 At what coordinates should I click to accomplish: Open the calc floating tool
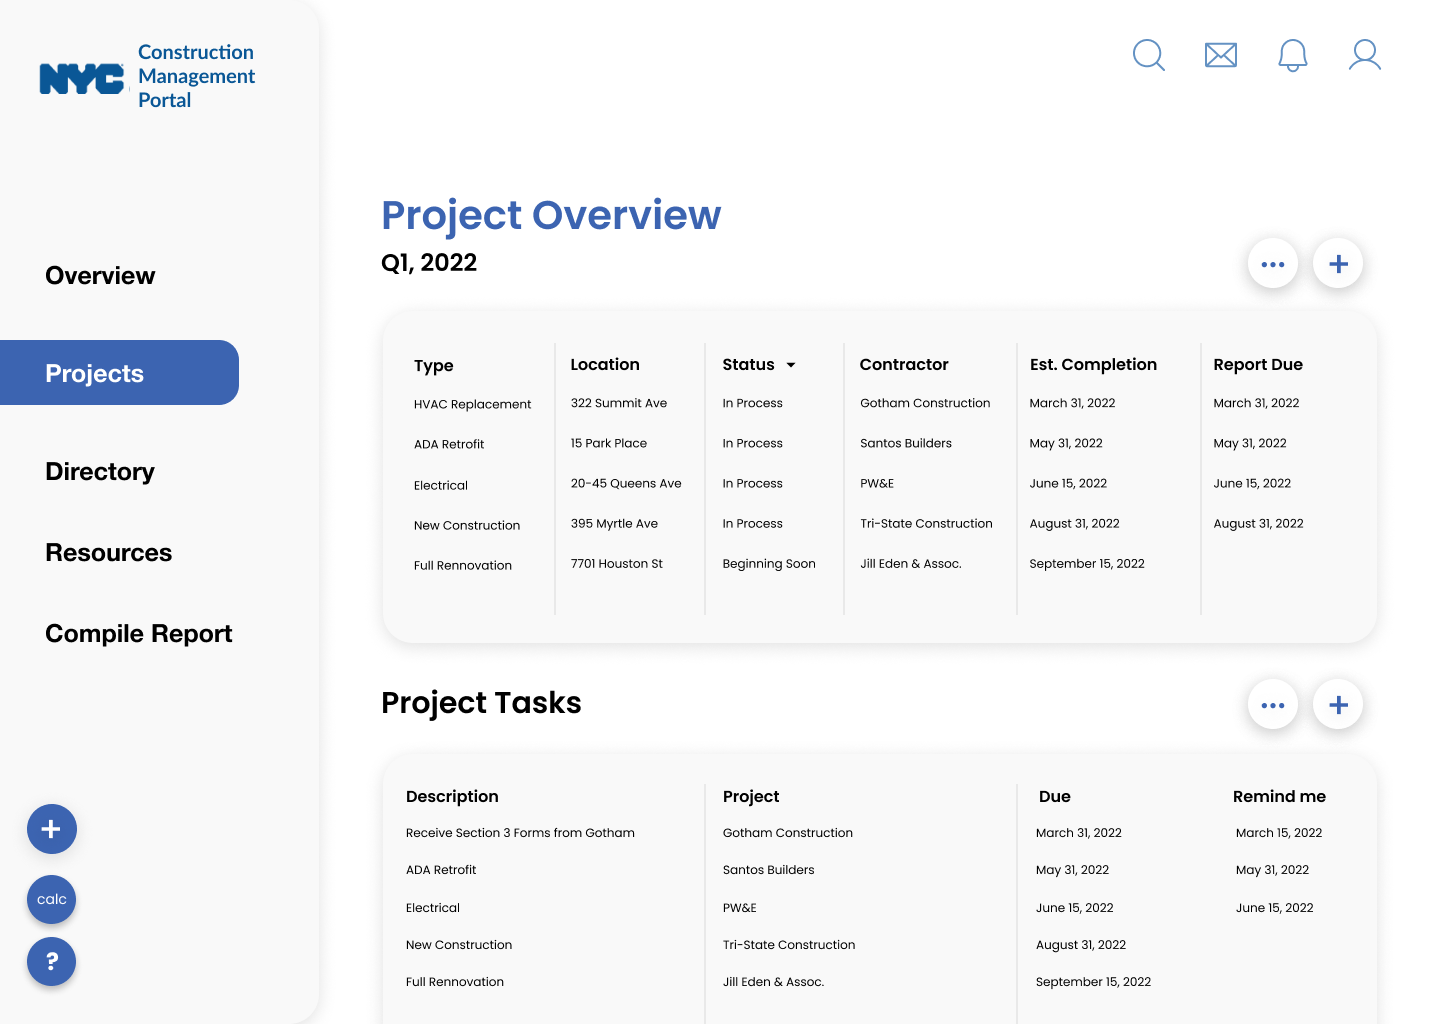coord(51,899)
